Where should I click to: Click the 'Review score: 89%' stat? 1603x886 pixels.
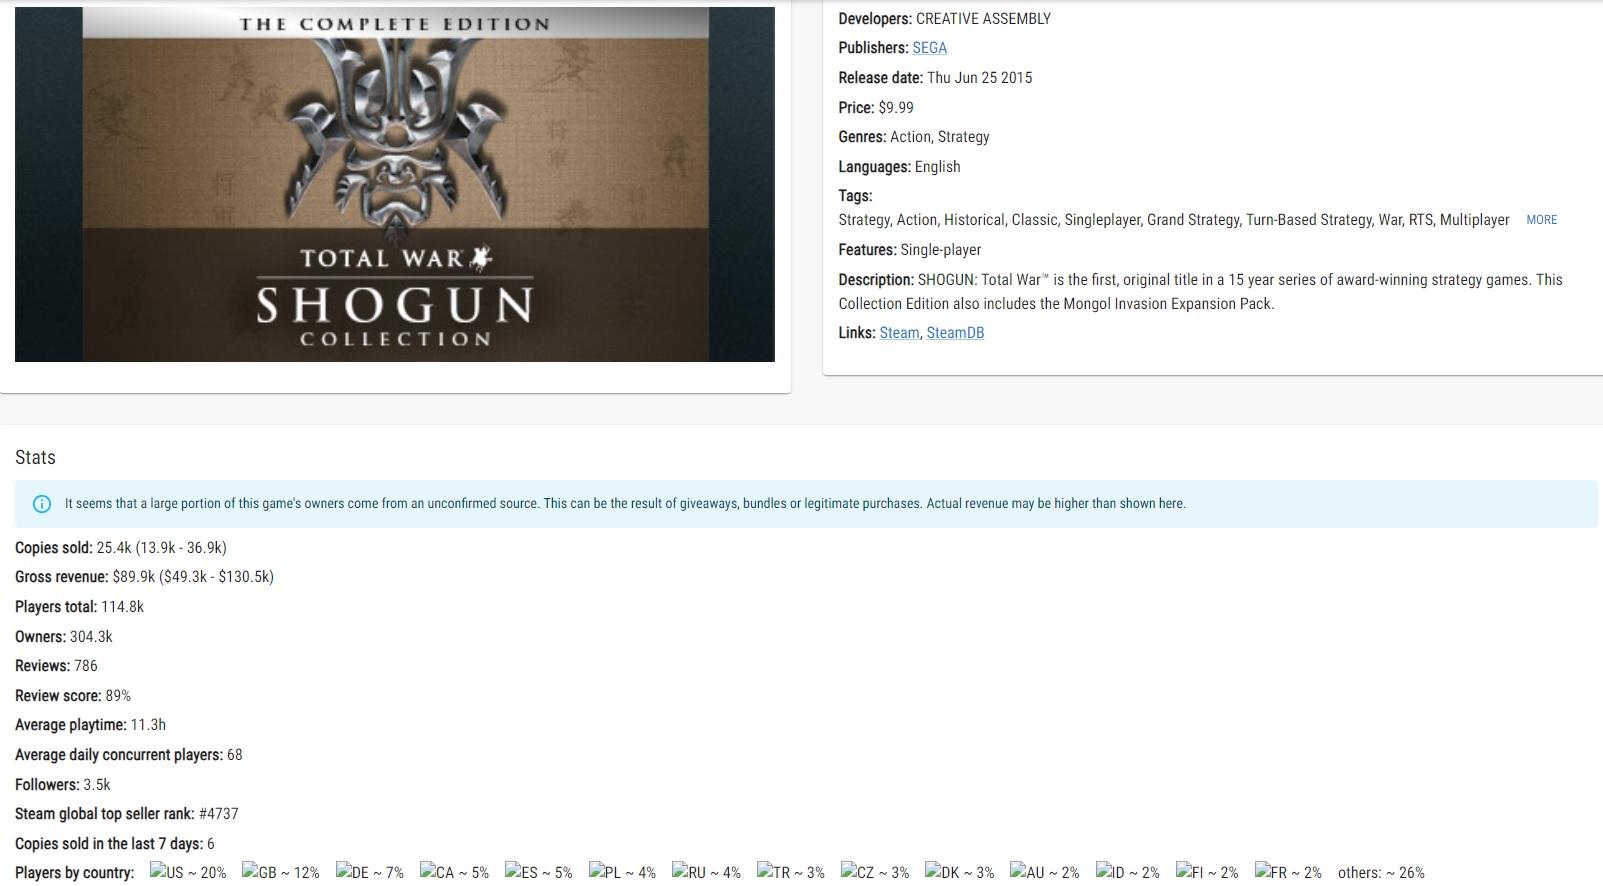(73, 696)
